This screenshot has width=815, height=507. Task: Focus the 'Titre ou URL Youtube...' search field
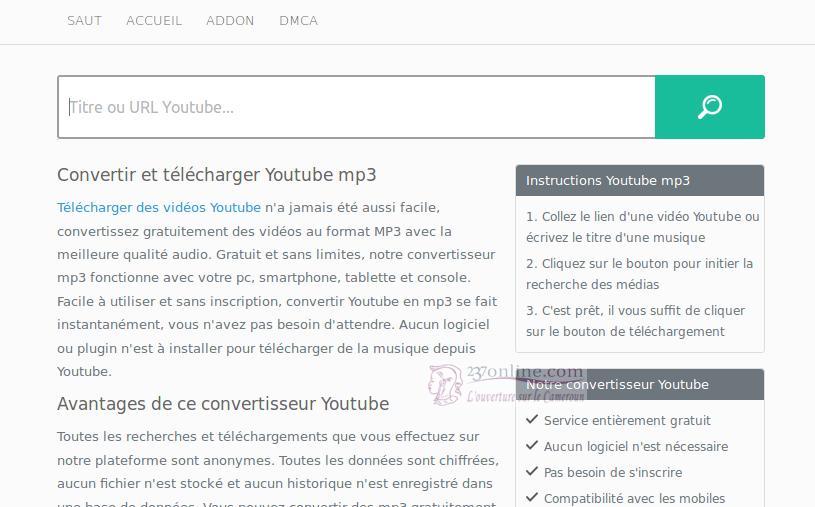click(x=357, y=107)
